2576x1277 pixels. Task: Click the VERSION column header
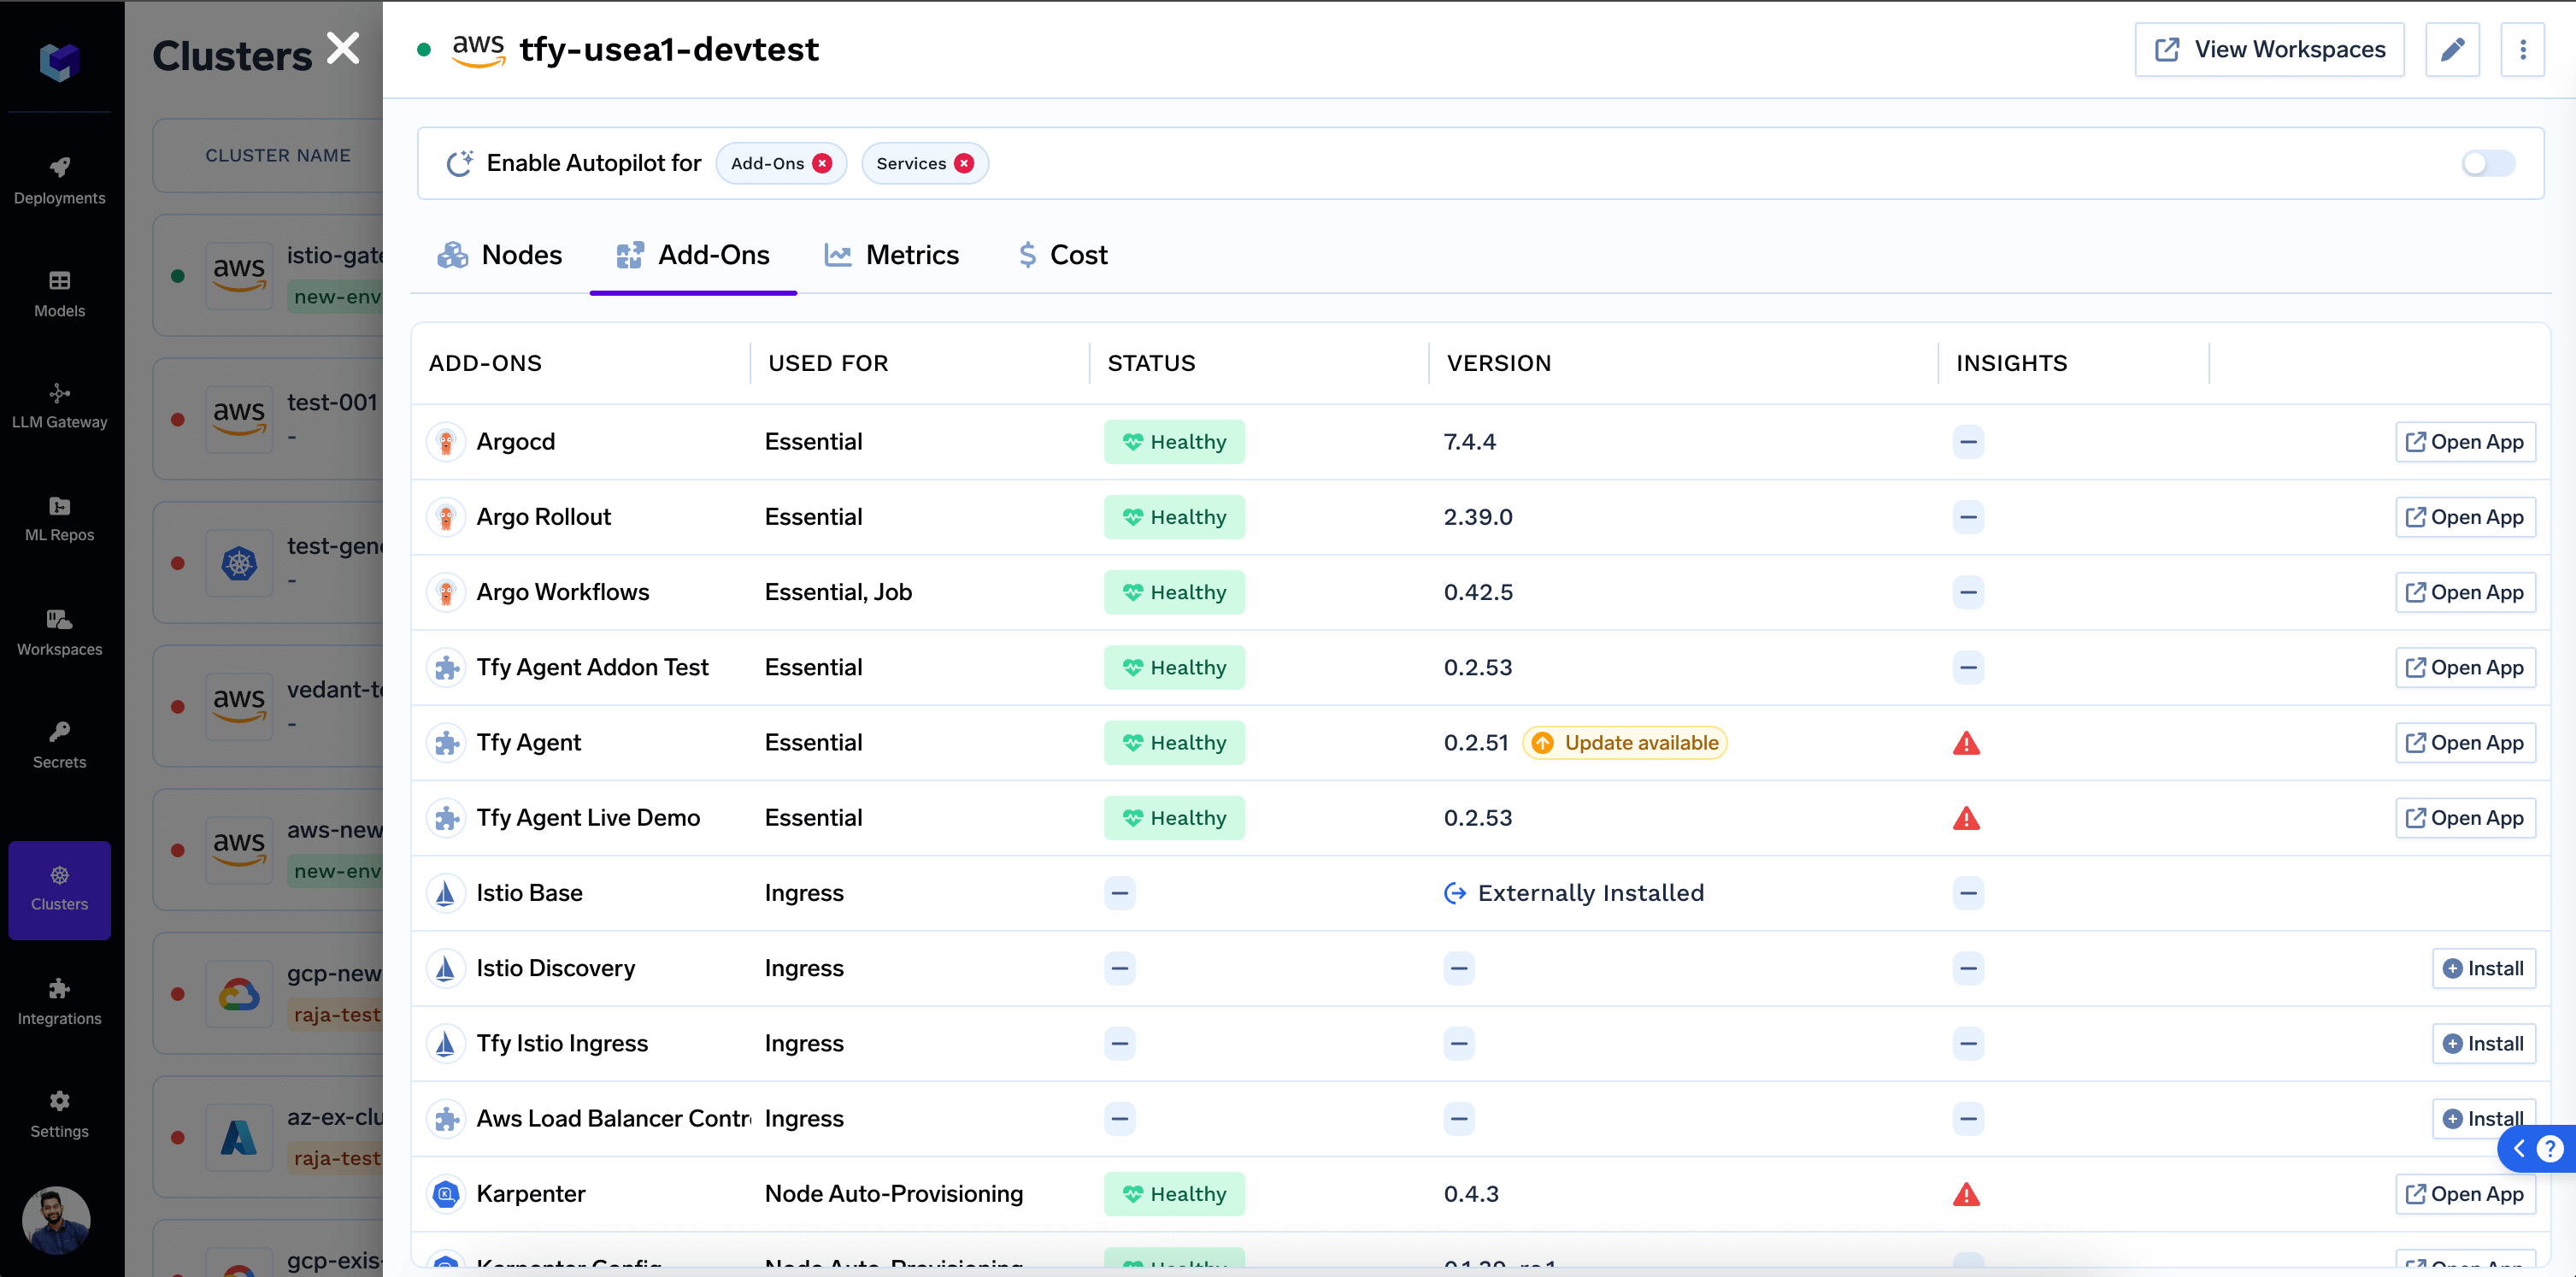coord(1499,363)
